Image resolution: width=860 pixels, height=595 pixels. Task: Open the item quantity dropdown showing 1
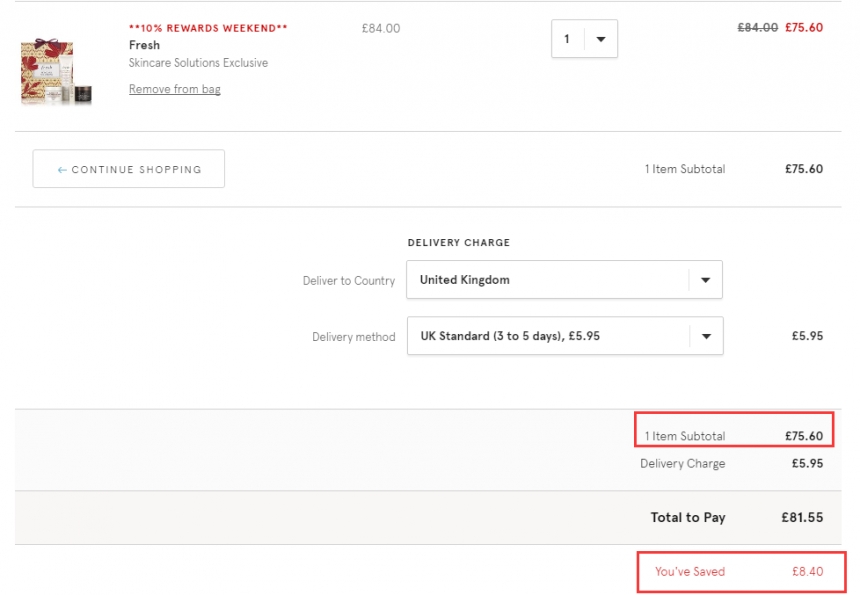[568, 40]
